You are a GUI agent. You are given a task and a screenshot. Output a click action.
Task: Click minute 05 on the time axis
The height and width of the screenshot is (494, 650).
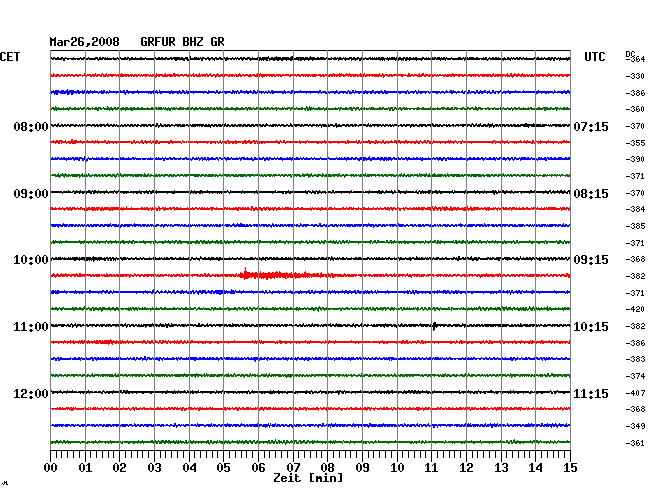223,468
